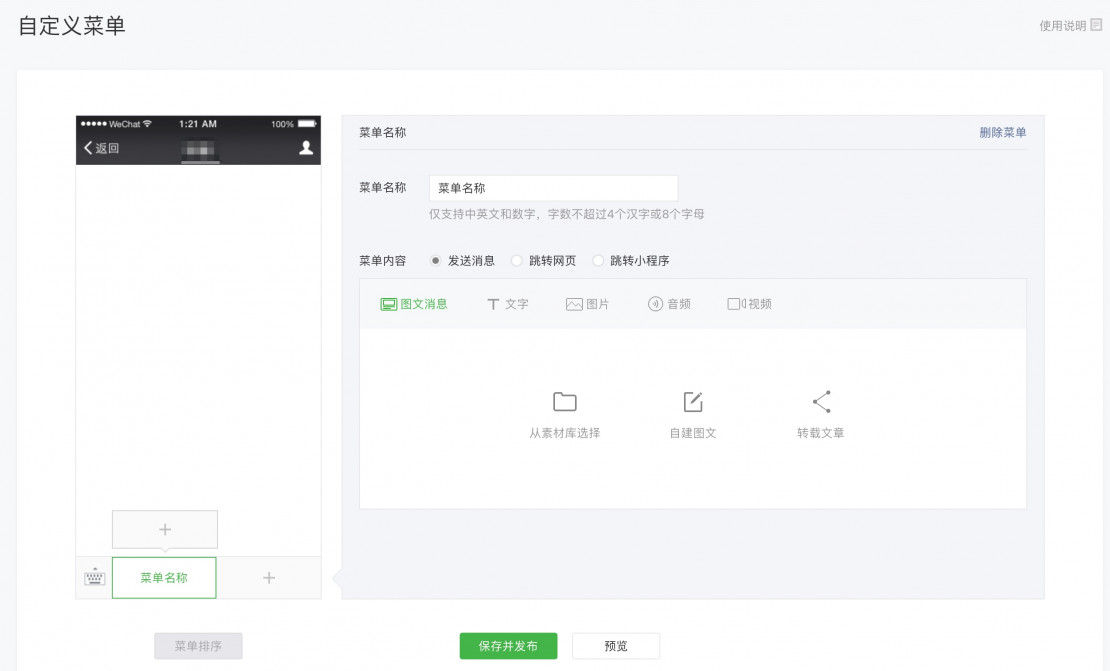Click 自建图文 to create new article
Image resolution: width=1110 pixels, height=671 pixels.
(692, 410)
